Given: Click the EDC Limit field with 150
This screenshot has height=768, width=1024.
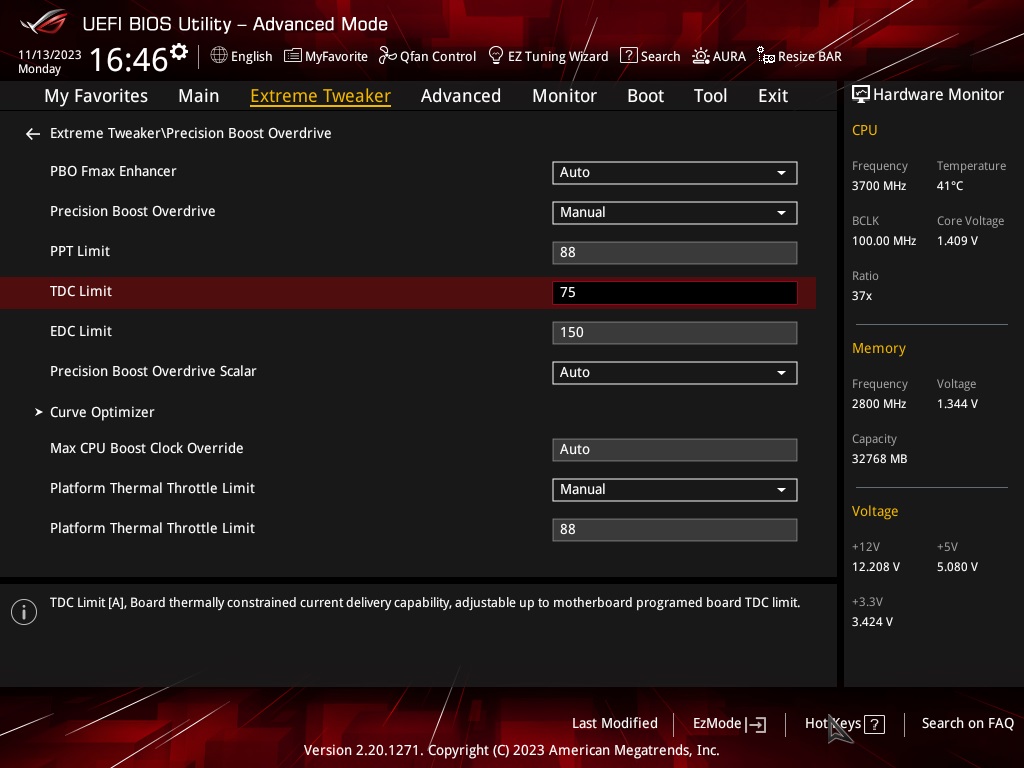Looking at the screenshot, I should pos(675,332).
